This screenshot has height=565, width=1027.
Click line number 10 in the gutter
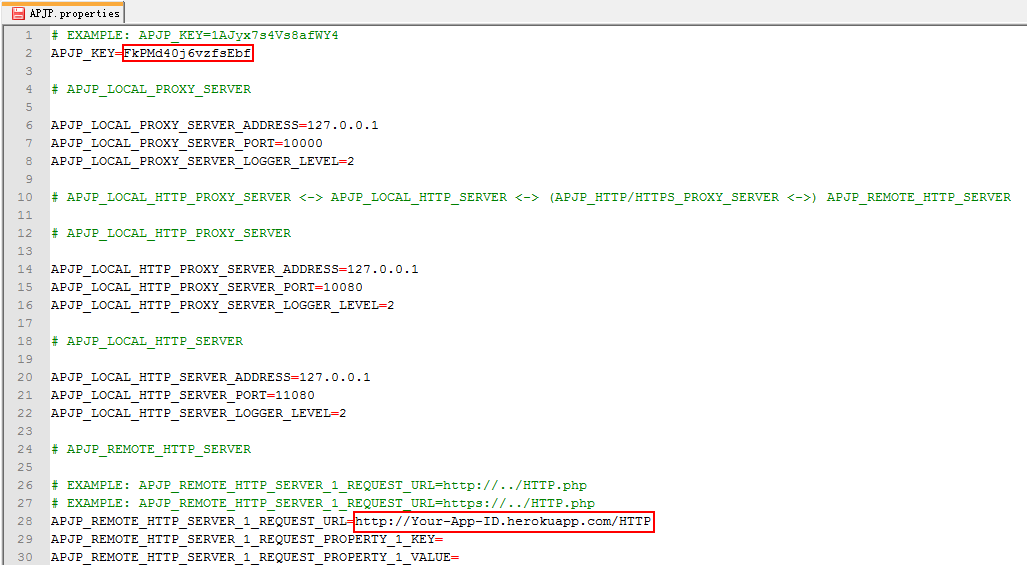click(25, 197)
